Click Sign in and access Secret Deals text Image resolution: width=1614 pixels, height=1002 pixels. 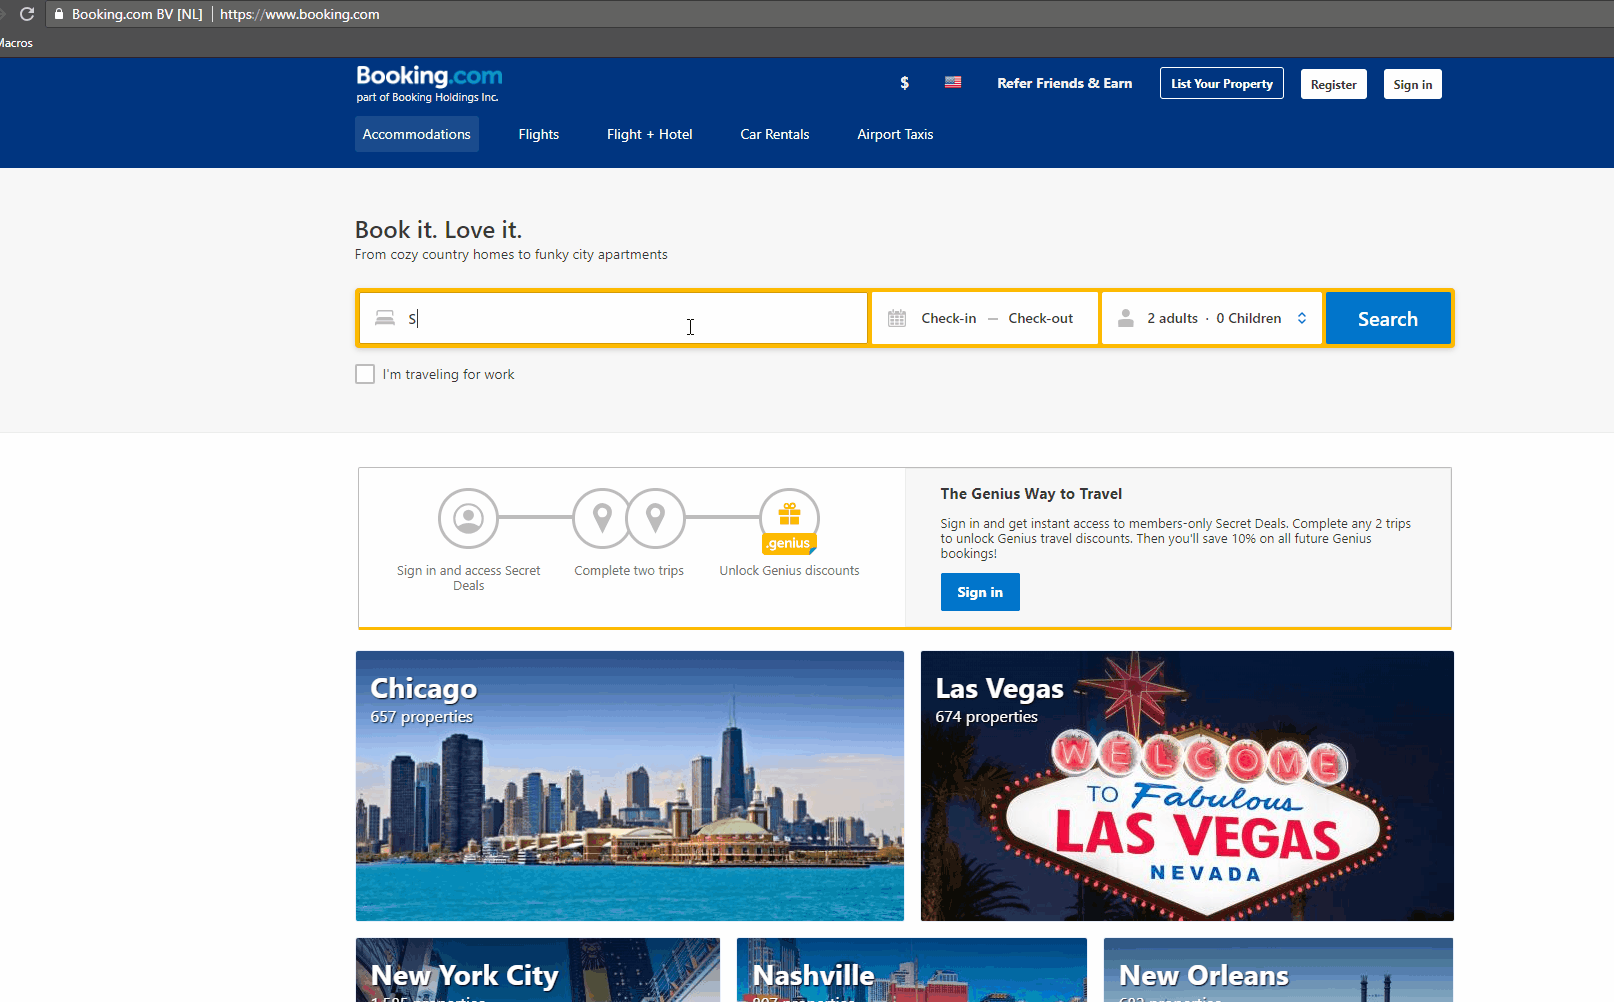468,578
